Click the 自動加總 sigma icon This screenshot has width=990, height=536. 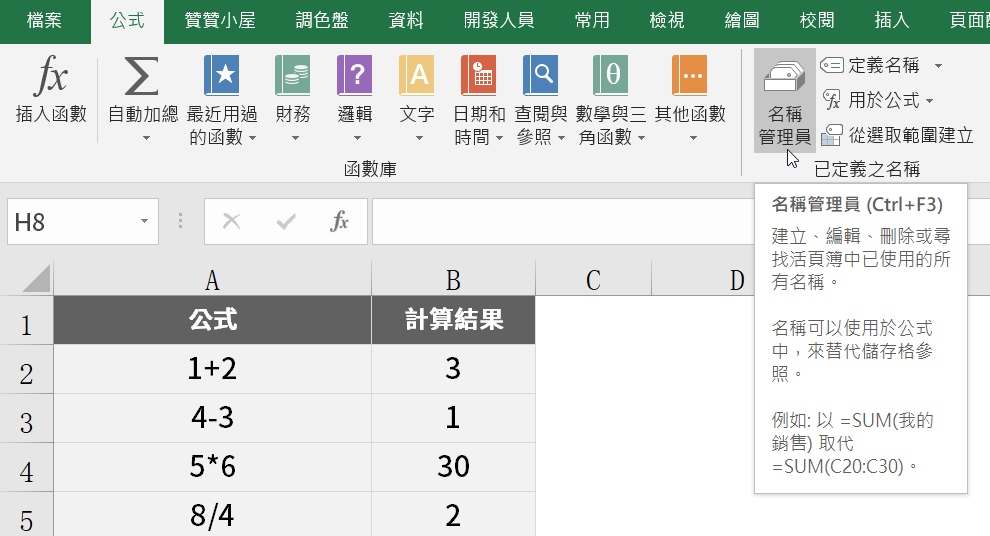tap(141, 77)
